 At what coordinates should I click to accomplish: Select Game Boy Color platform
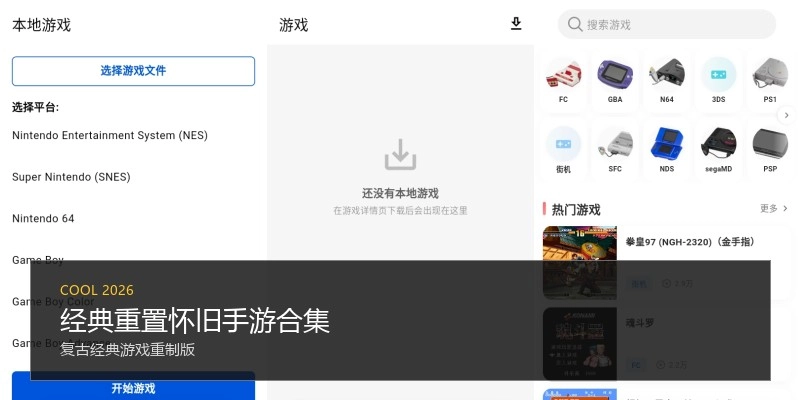point(53,302)
